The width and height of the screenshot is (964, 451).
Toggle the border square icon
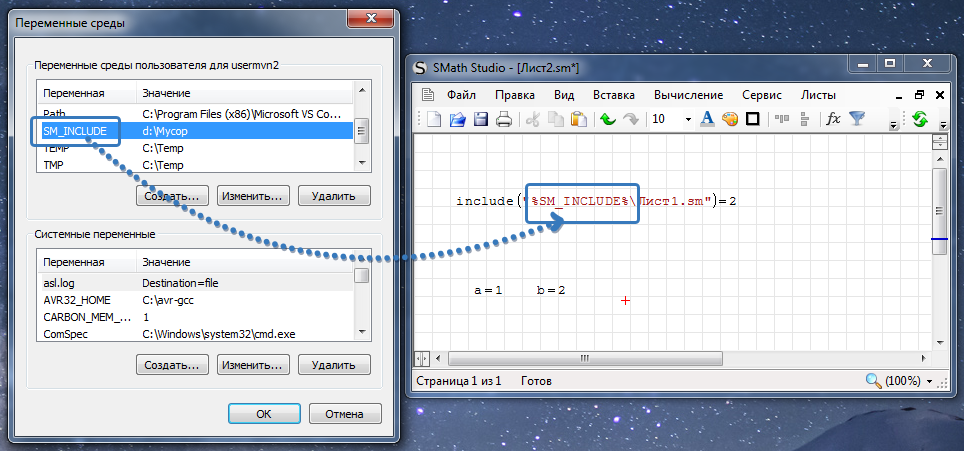point(753,119)
